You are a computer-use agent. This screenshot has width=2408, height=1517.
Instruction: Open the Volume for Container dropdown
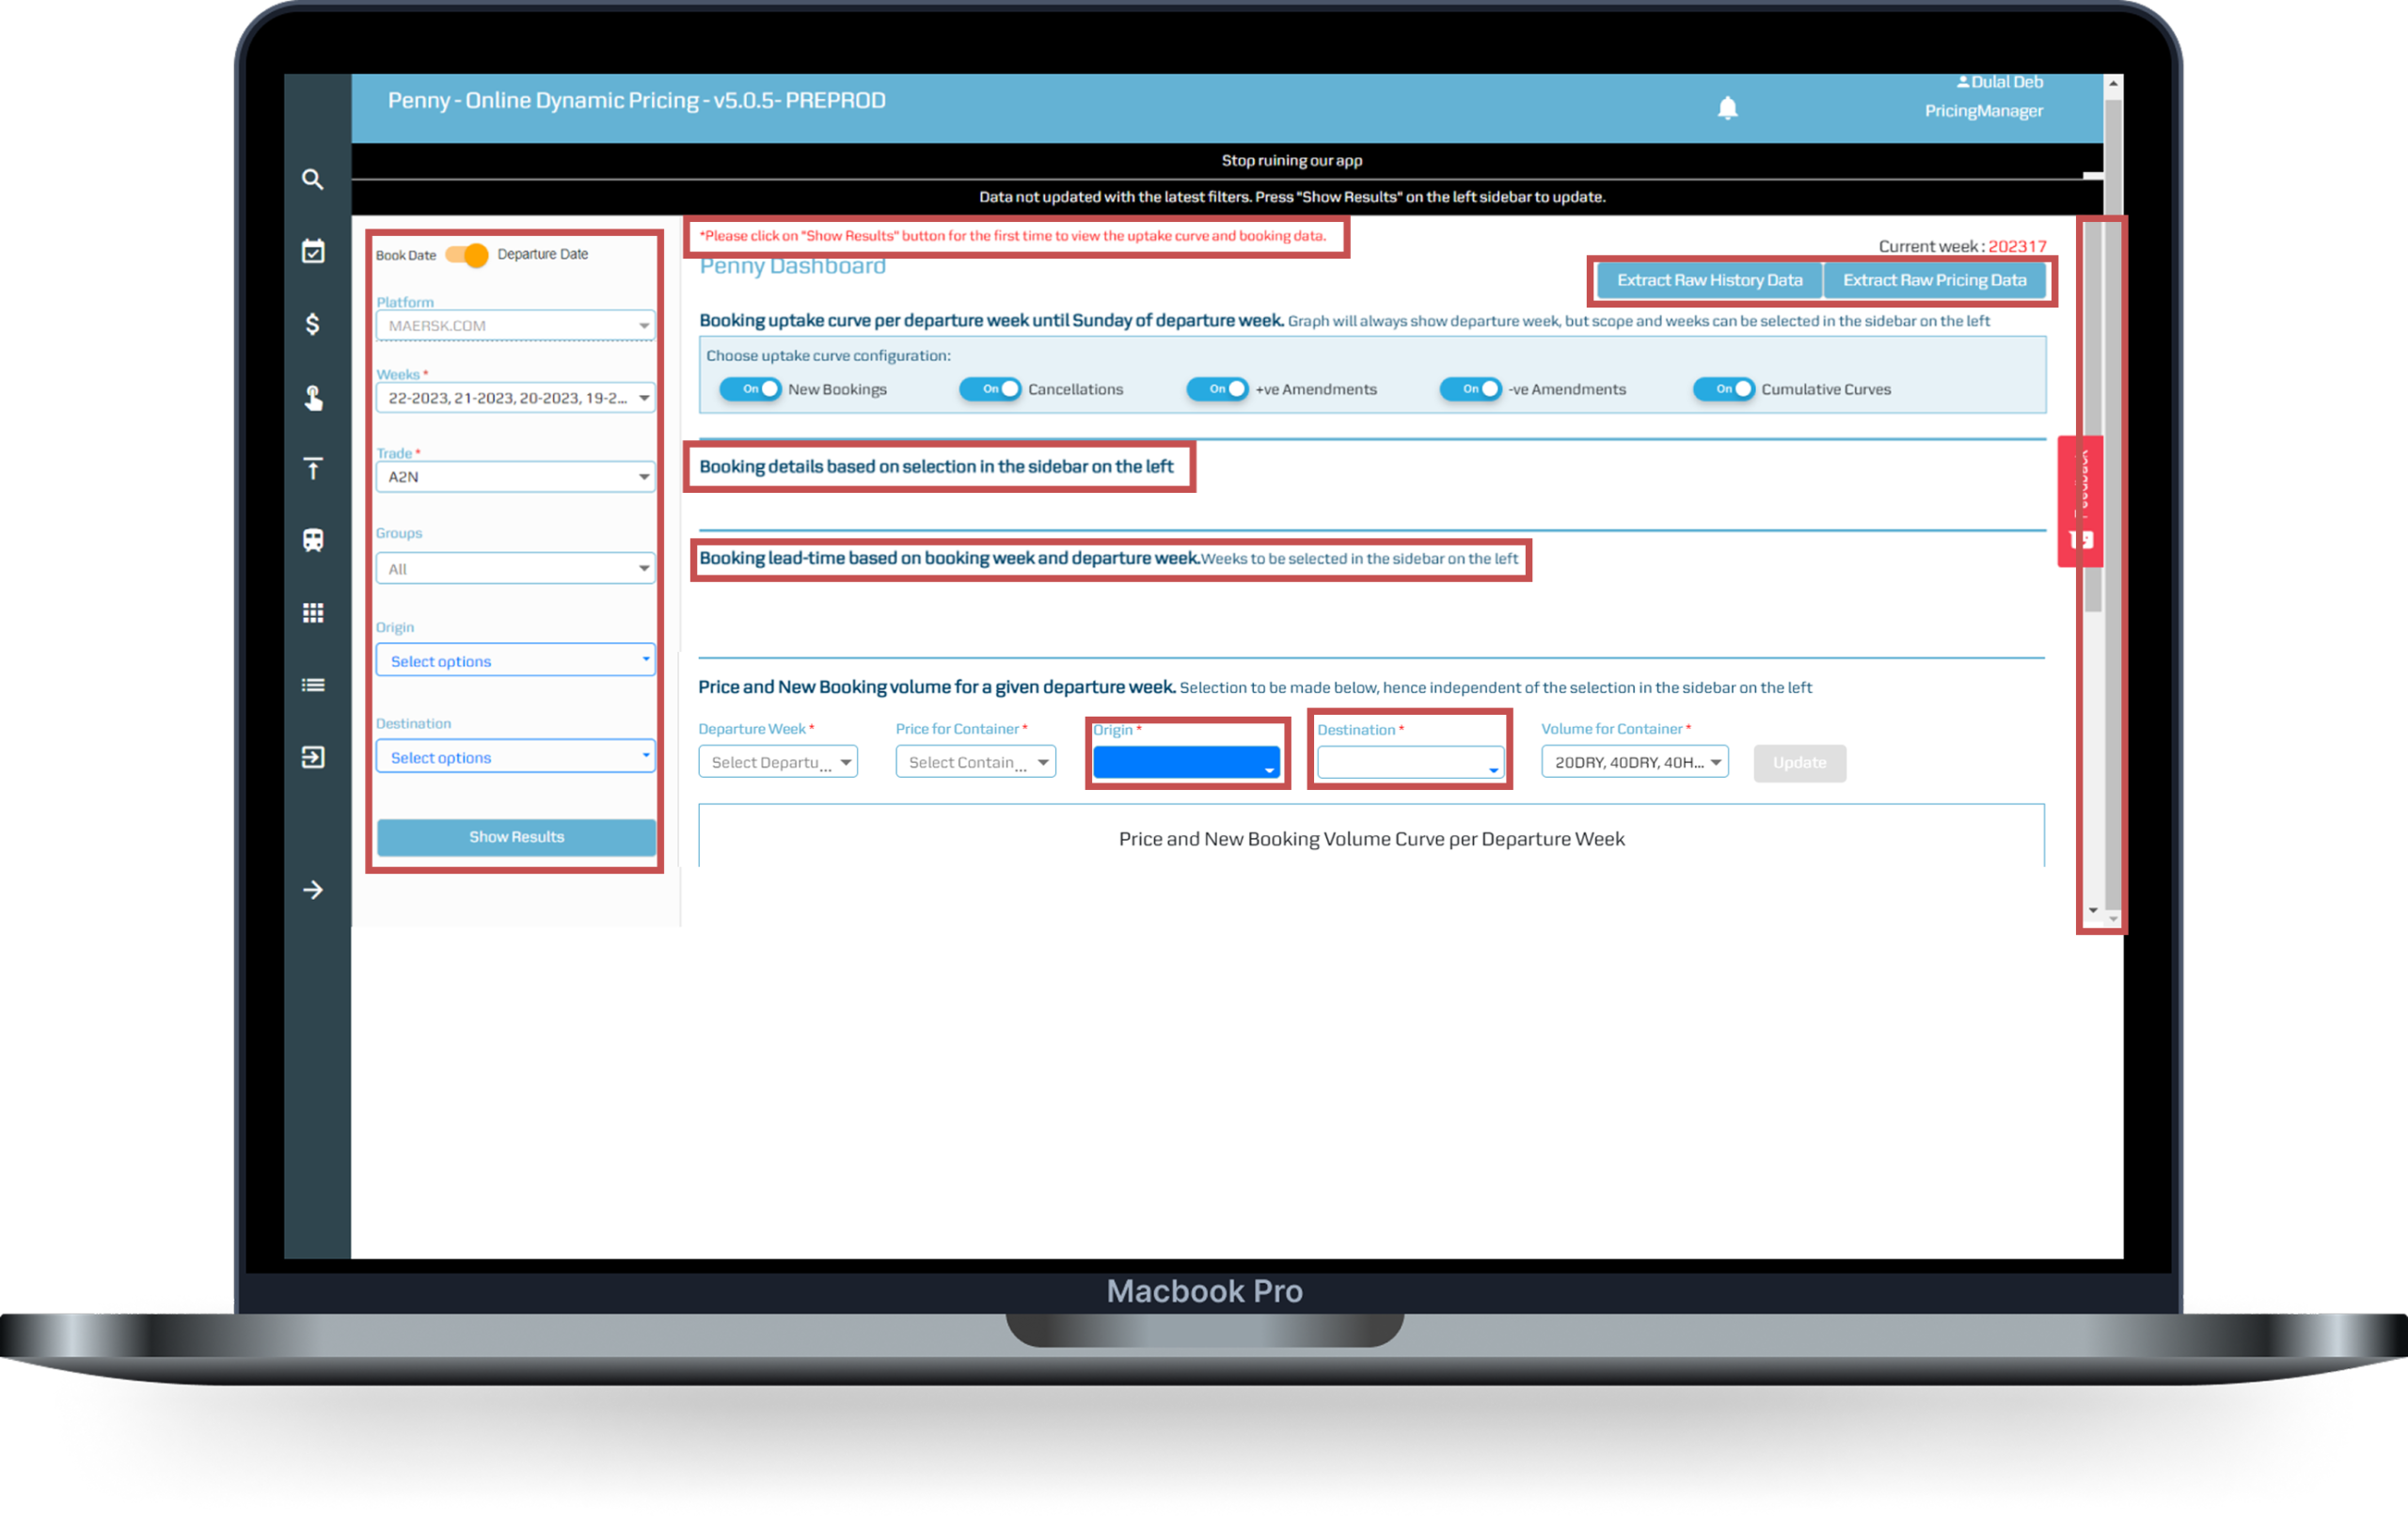point(1634,762)
